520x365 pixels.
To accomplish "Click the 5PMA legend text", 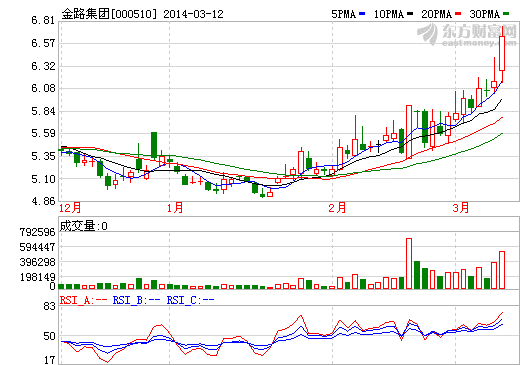I will [x=344, y=14].
